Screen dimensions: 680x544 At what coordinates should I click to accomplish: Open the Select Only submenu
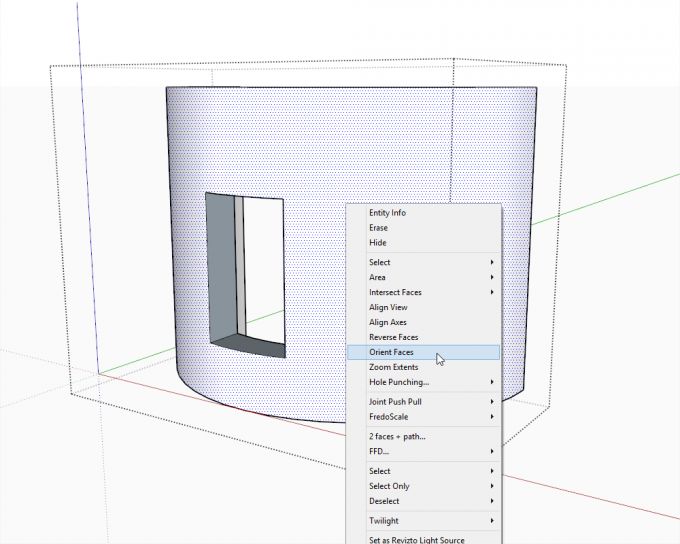pyautogui.click(x=388, y=486)
